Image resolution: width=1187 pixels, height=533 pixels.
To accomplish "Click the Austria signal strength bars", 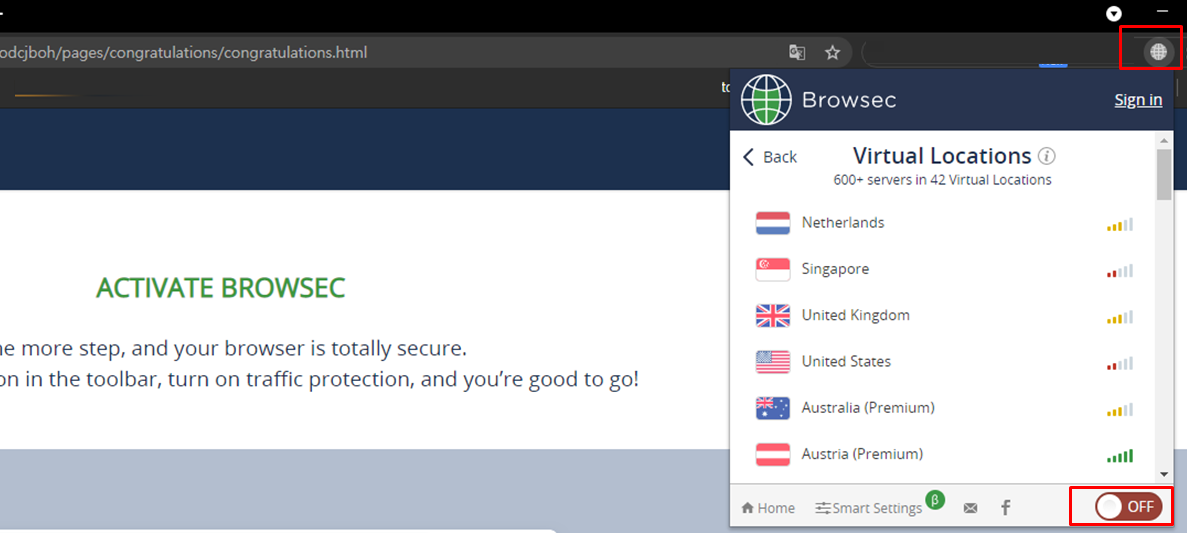I will [x=1120, y=456].
